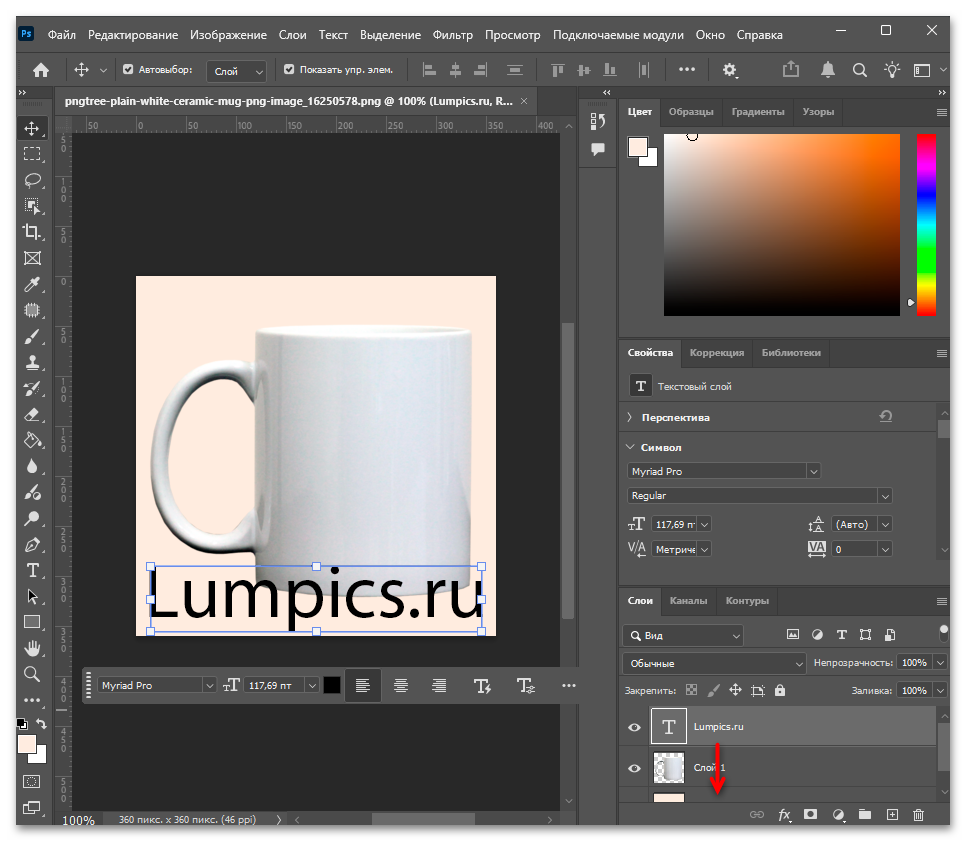Open the Фильтр menu
This screenshot has height=841, width=966.
[452, 35]
